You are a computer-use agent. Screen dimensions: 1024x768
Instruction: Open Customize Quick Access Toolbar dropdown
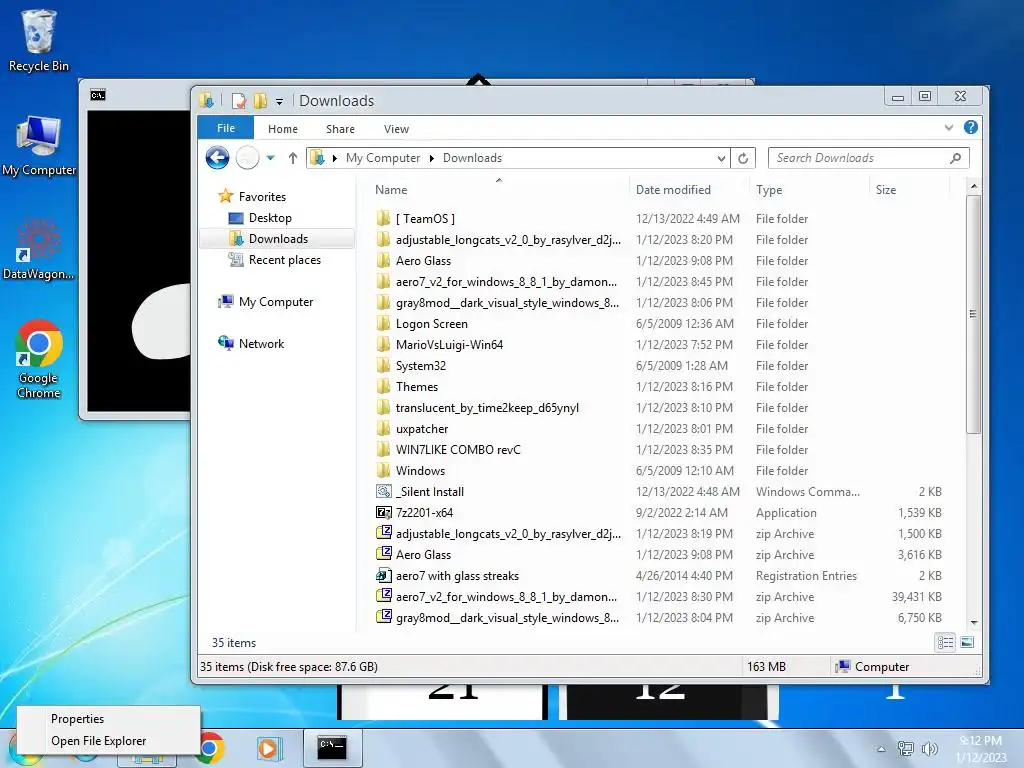click(x=279, y=101)
